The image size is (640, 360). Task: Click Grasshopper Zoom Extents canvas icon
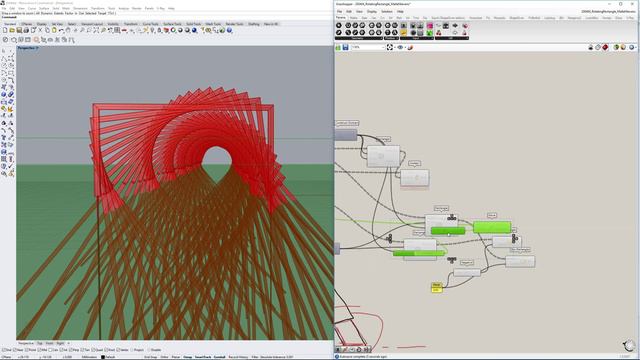390,47
